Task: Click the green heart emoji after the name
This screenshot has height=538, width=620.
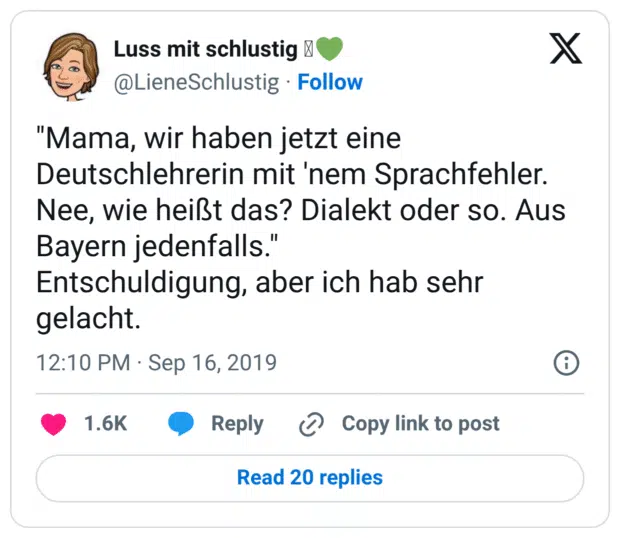Action: click(x=329, y=49)
